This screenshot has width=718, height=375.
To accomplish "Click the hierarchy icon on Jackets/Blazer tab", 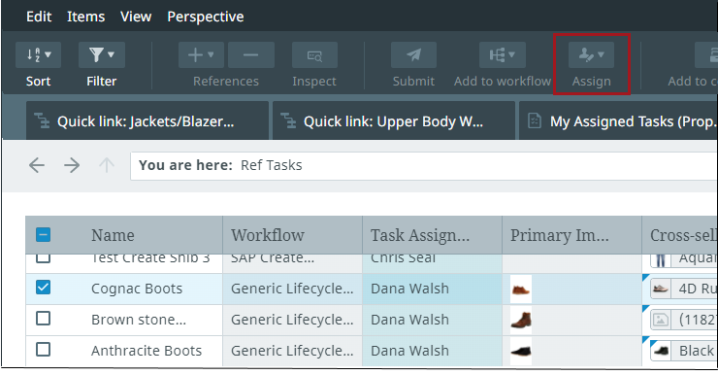I will pyautogui.click(x=42, y=121).
